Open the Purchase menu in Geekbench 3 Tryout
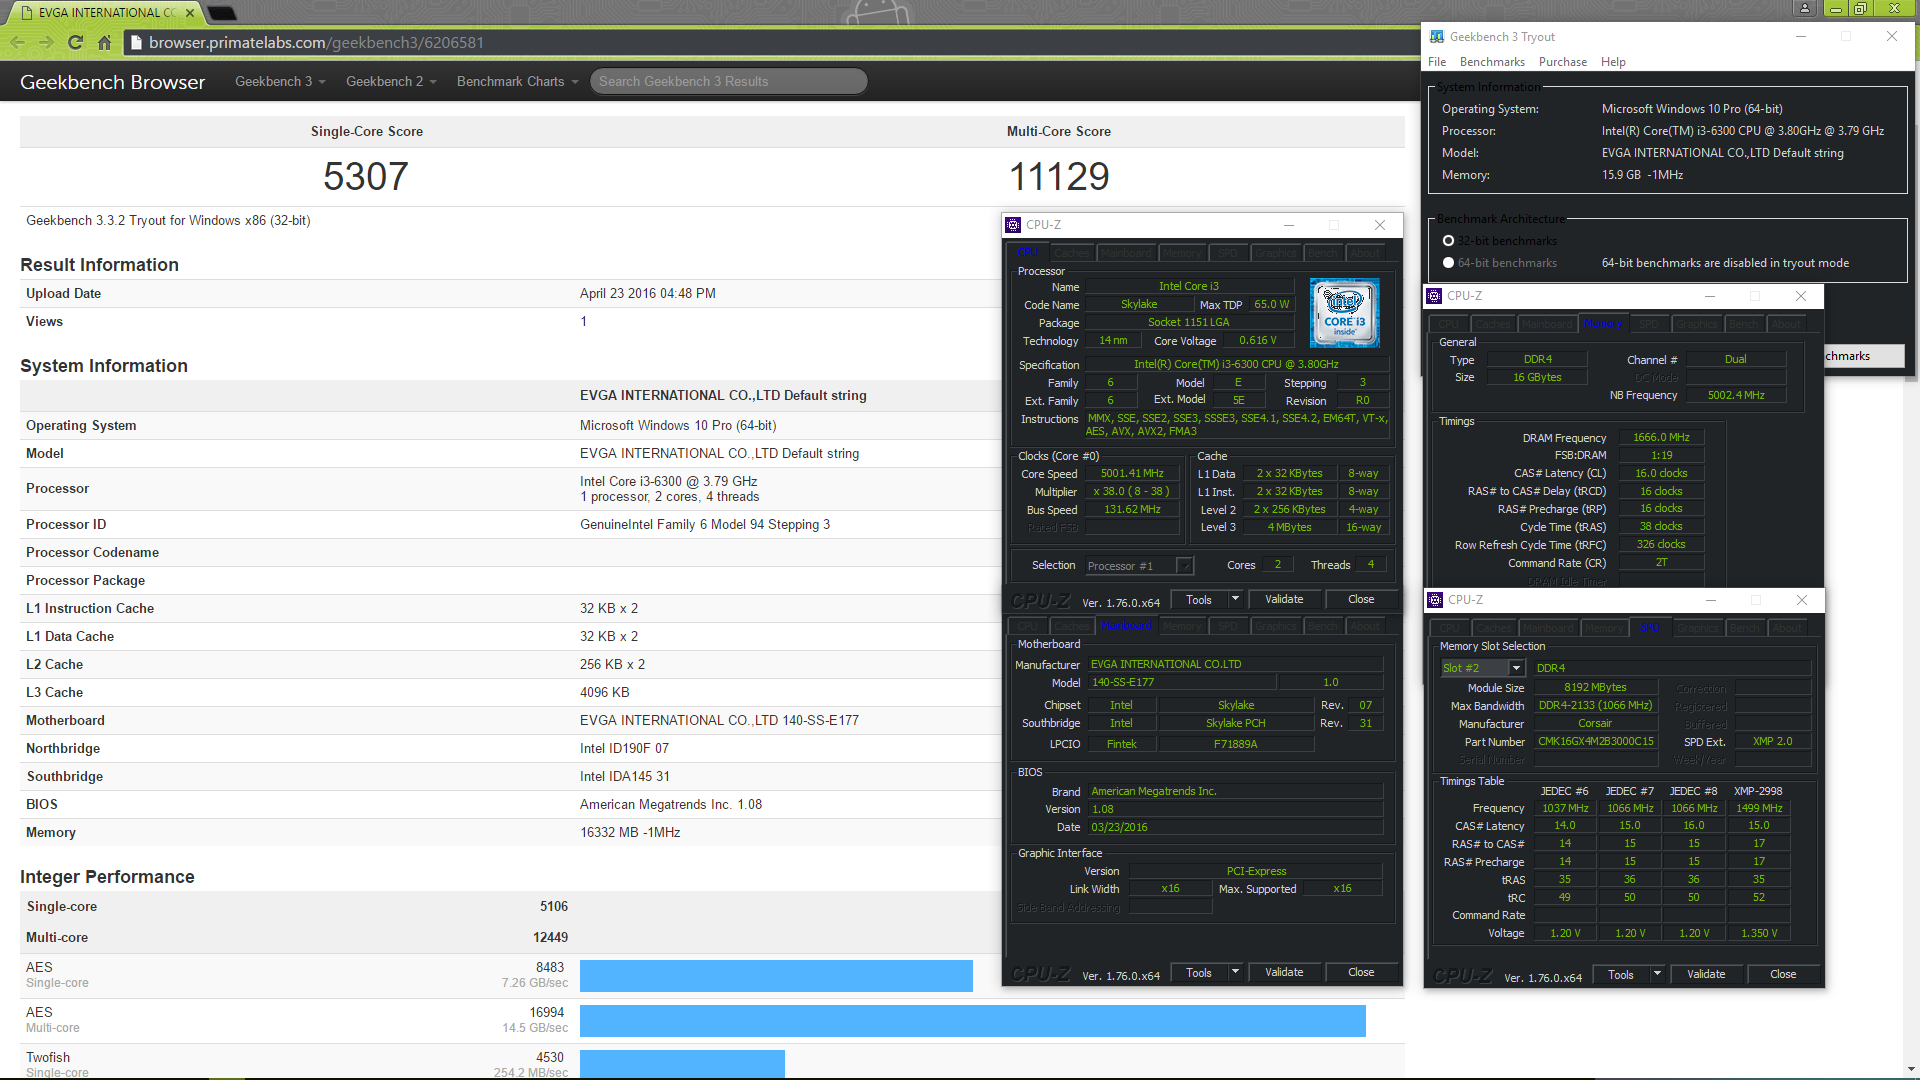The height and width of the screenshot is (1080, 1920). click(x=1562, y=62)
